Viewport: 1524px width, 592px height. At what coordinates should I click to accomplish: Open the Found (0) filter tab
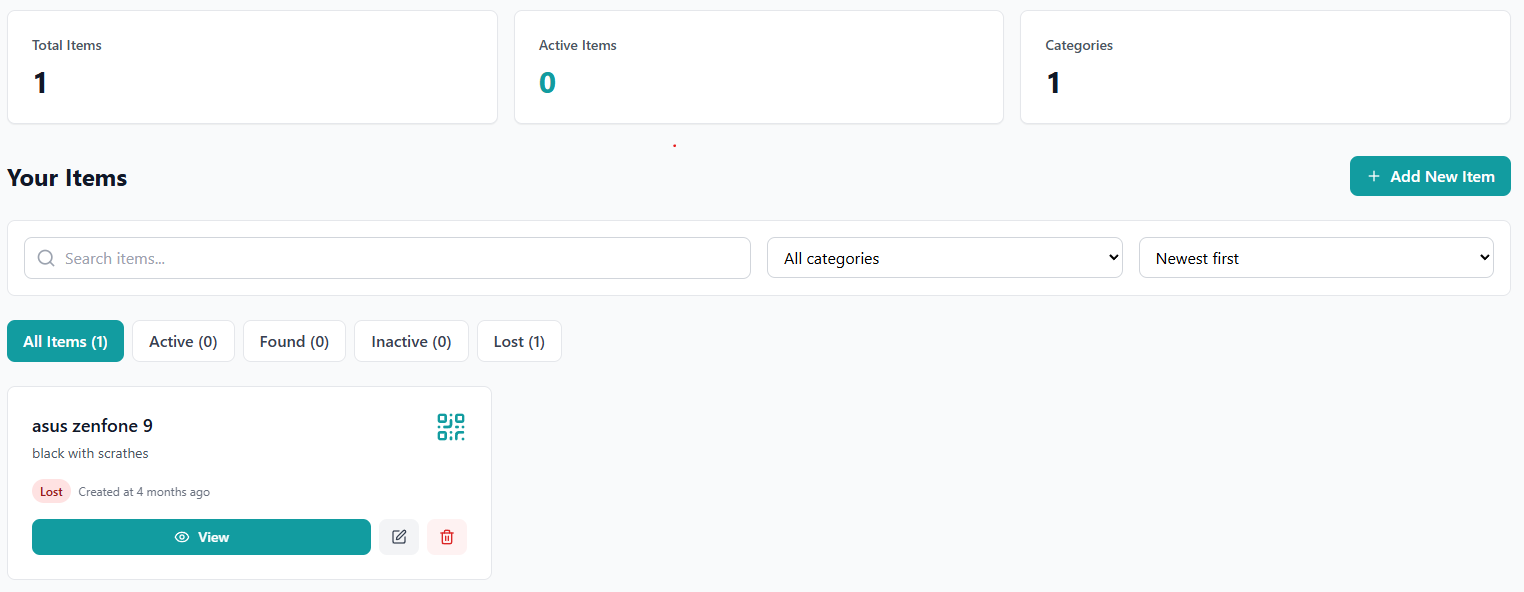tap(294, 341)
